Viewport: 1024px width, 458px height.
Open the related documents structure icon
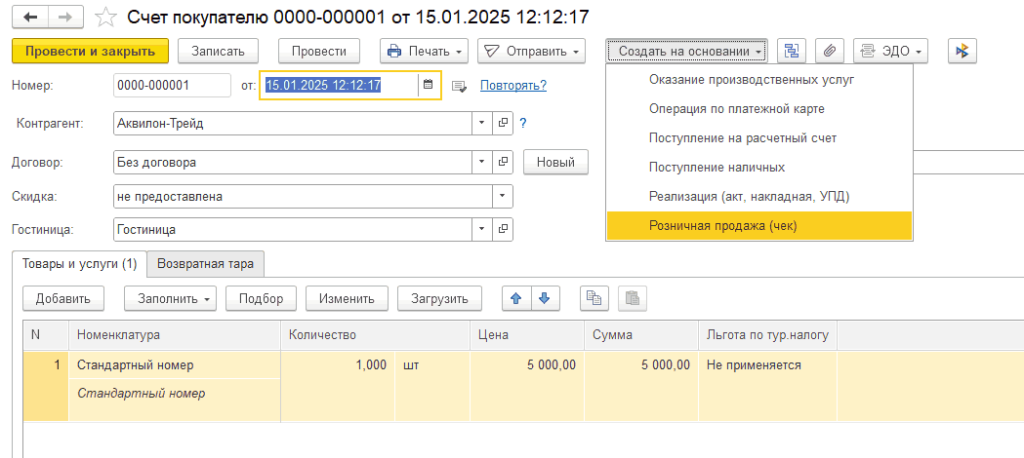tap(793, 51)
